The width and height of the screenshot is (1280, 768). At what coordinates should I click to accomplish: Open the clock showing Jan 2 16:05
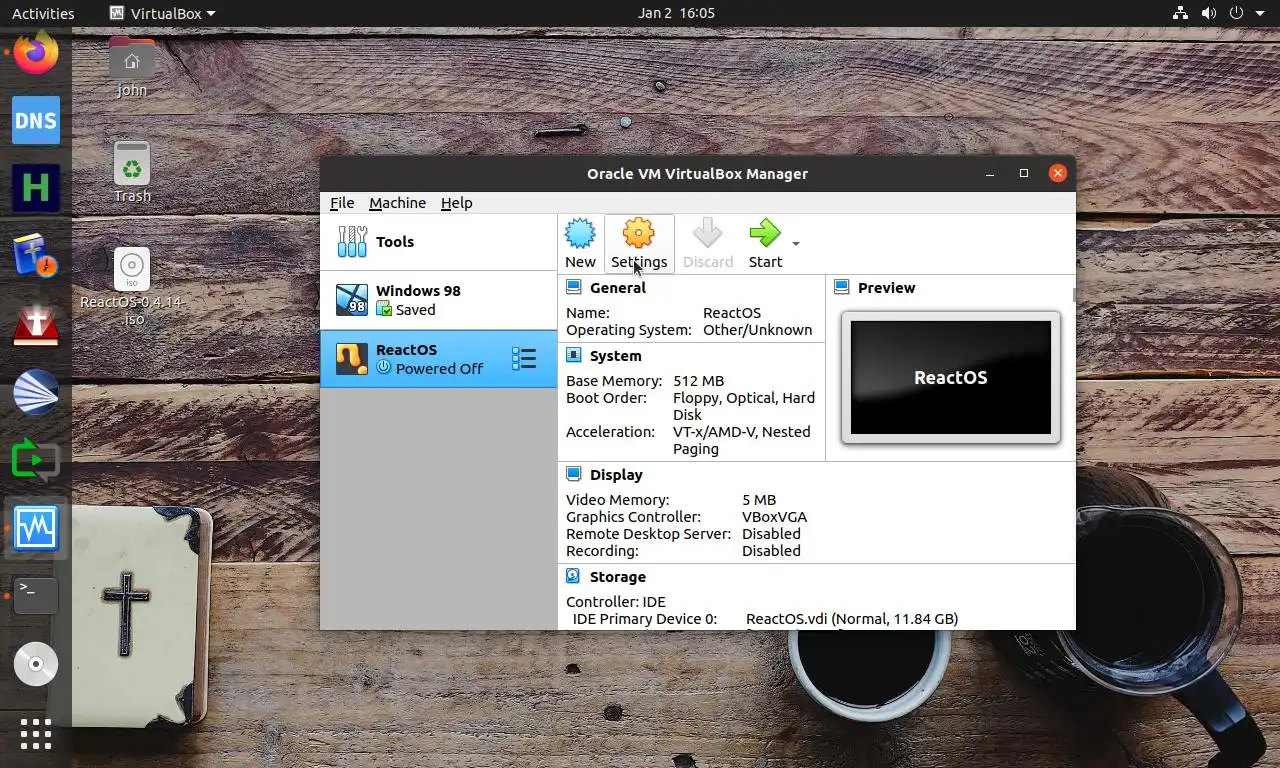tap(676, 13)
